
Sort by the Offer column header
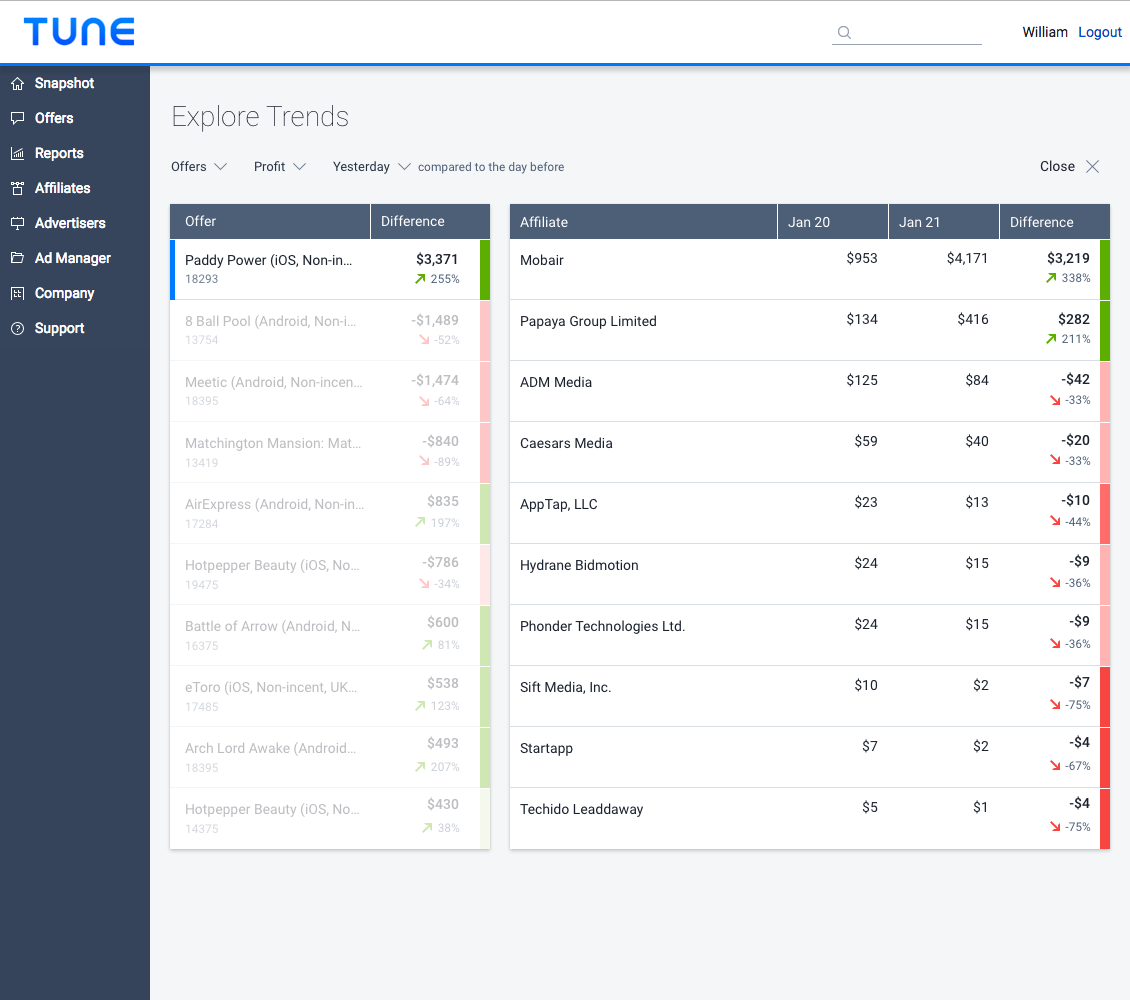270,221
